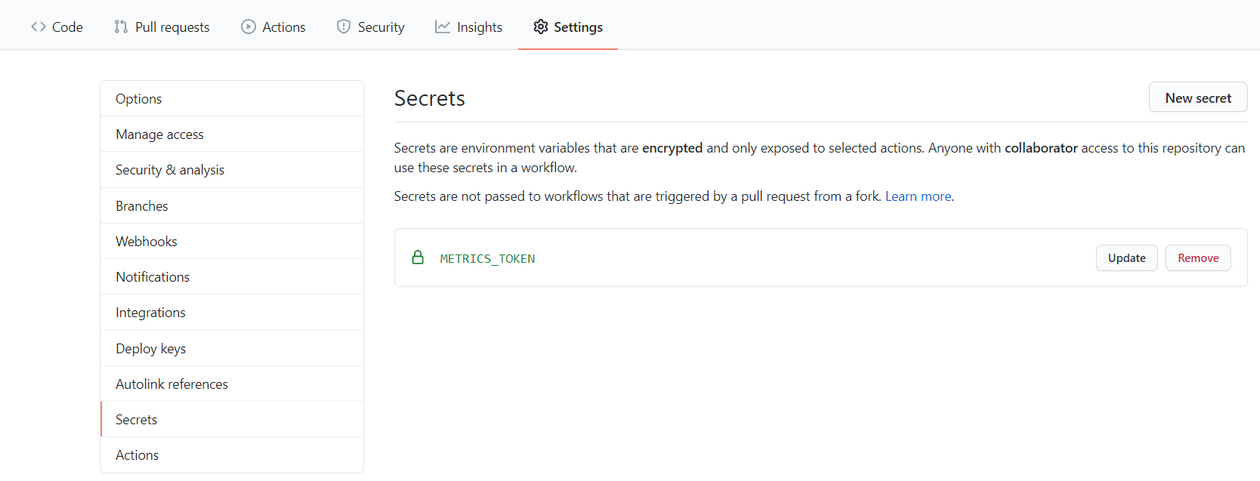The image size is (1260, 481).
Task: Open the Branches settings page
Action: pos(142,206)
